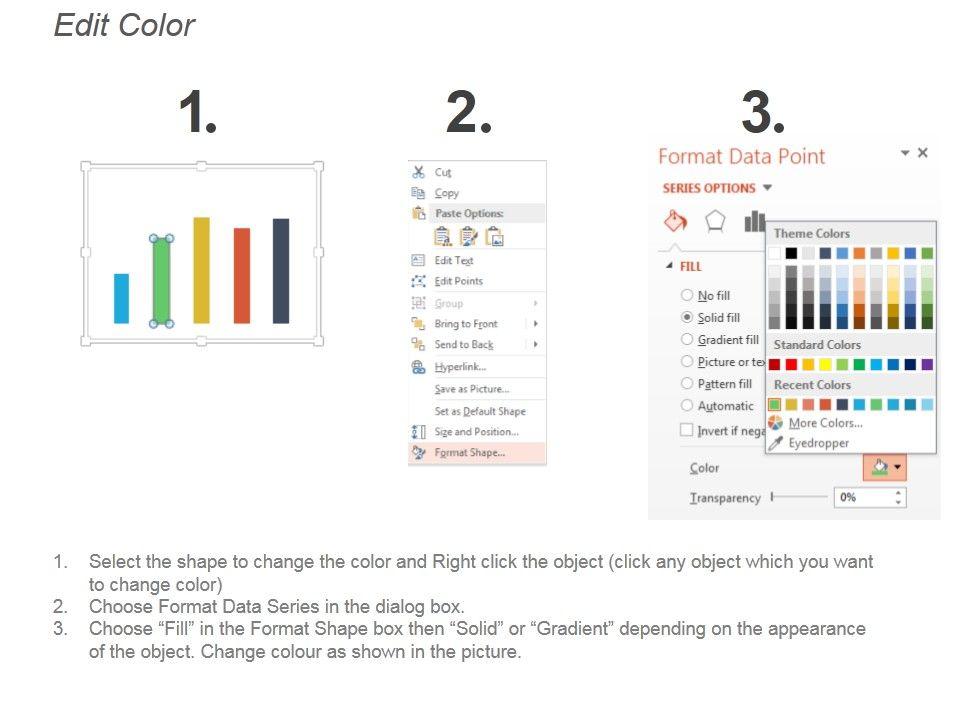This screenshot has height=720, width=960.
Task: Select the No fill radio button
Action: [687, 296]
